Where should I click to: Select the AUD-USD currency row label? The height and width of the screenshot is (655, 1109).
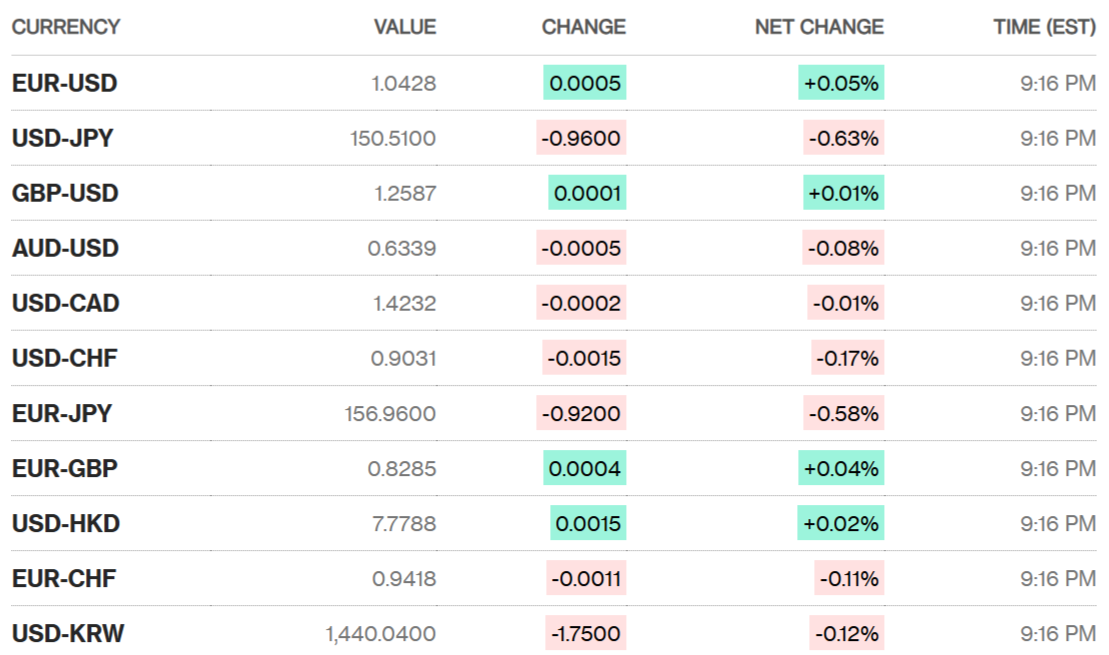tap(65, 248)
